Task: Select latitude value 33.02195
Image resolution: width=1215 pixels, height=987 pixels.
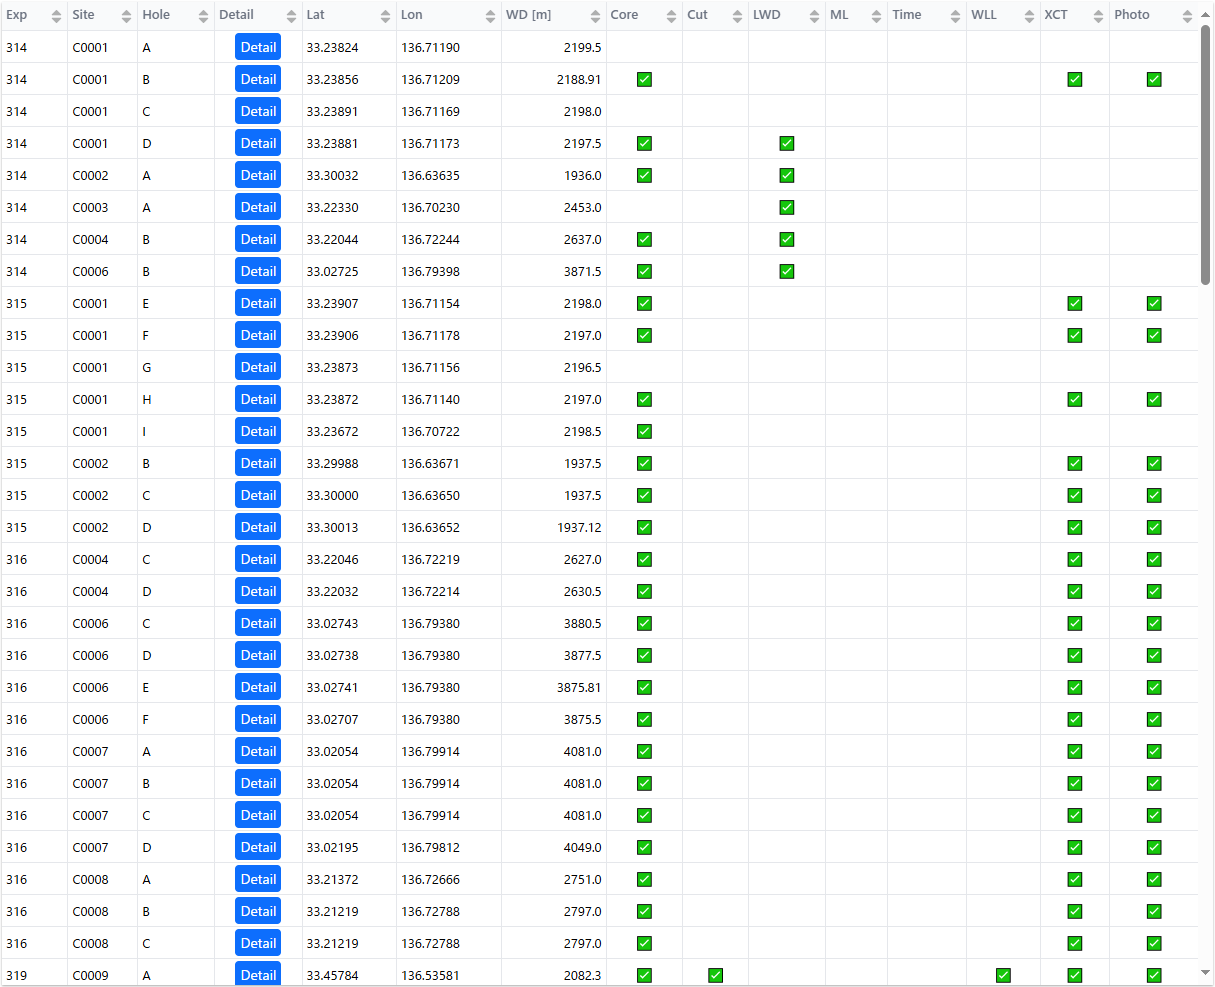Action: click(x=332, y=847)
